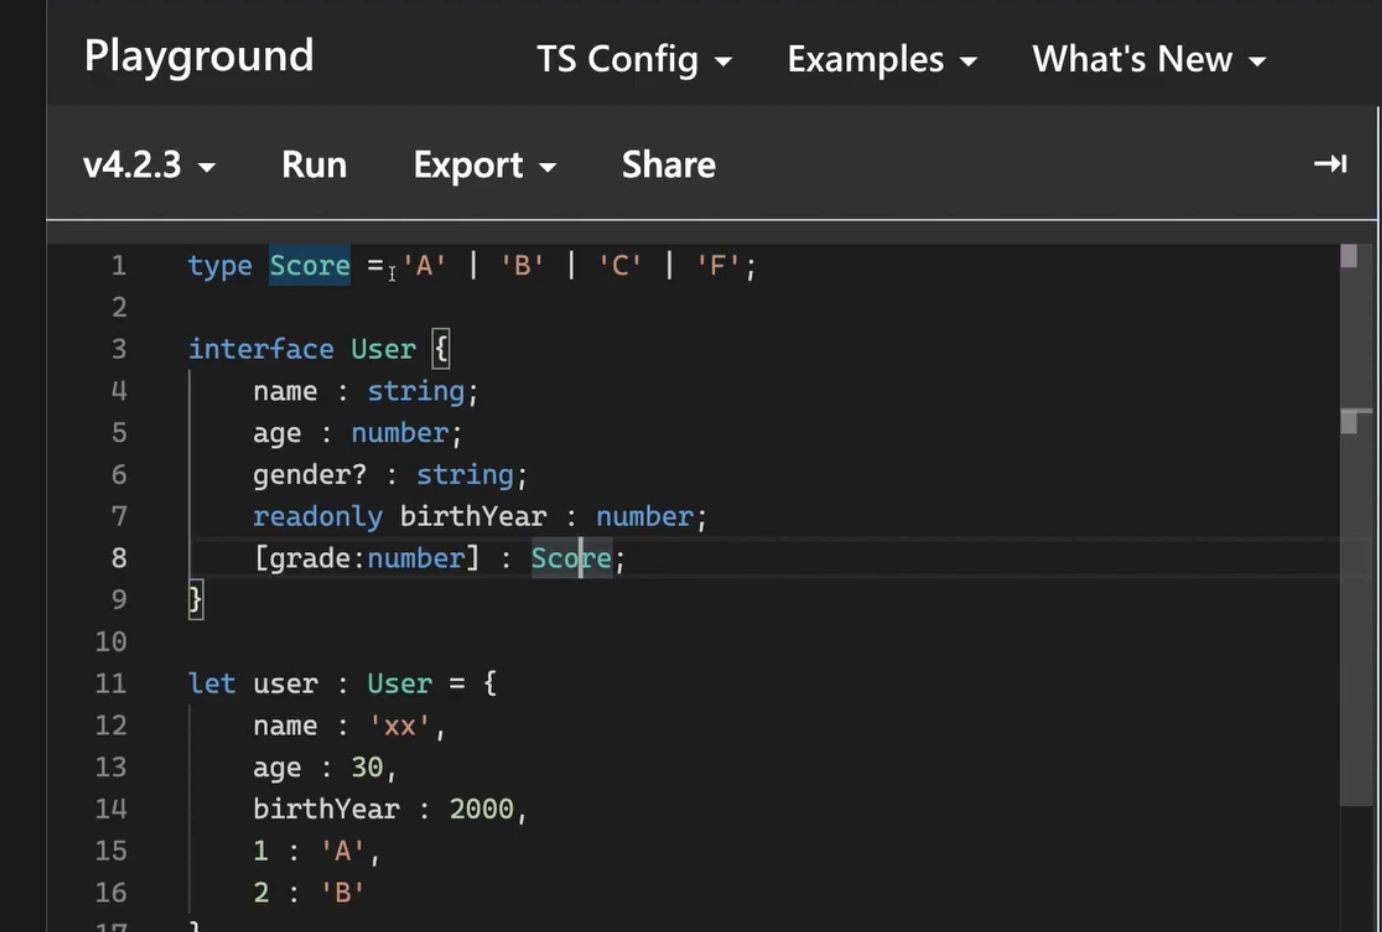Click 'birthYear' in the interface on line 7
This screenshot has height=932, width=1382.
click(473, 517)
